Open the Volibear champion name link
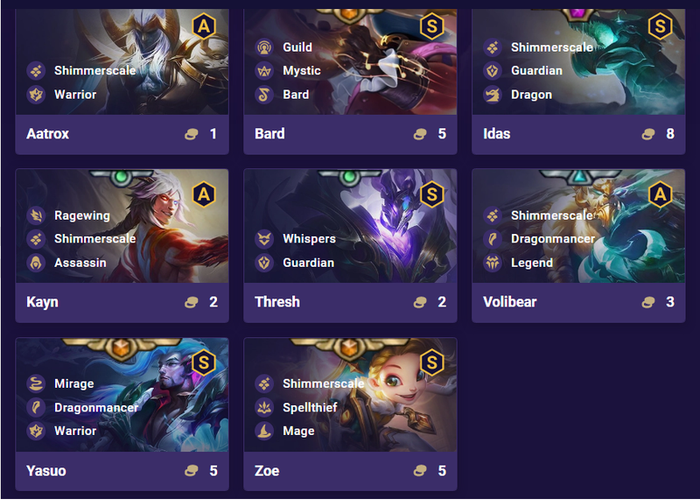 click(x=510, y=302)
